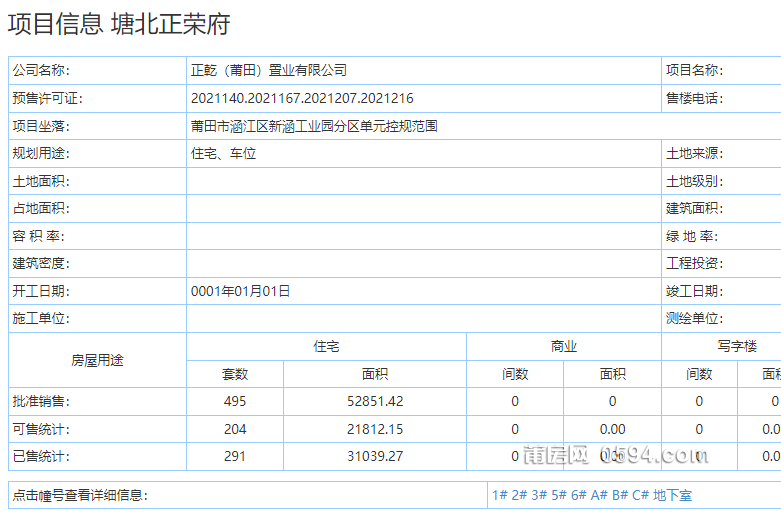
Task: Click the 测绘单位 label
Action: (x=694, y=318)
